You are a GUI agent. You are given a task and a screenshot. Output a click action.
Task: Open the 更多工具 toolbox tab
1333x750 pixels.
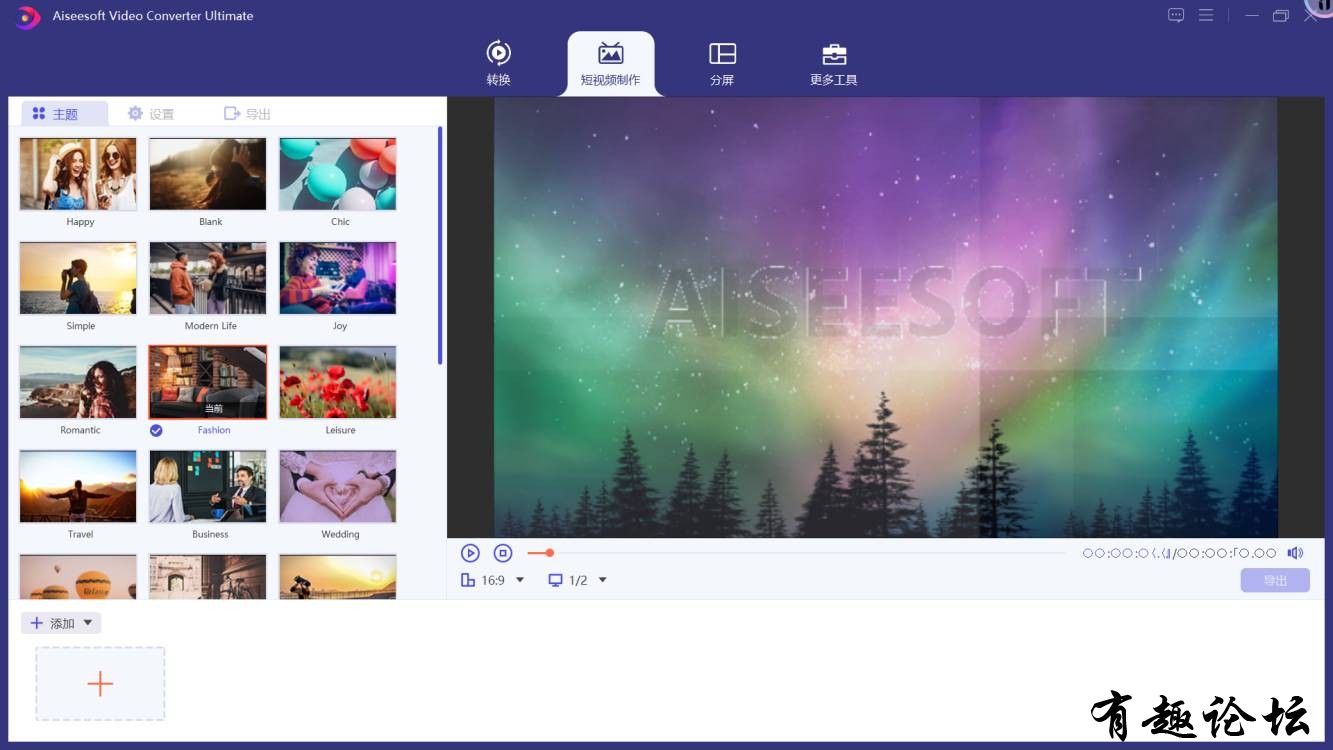pos(834,63)
